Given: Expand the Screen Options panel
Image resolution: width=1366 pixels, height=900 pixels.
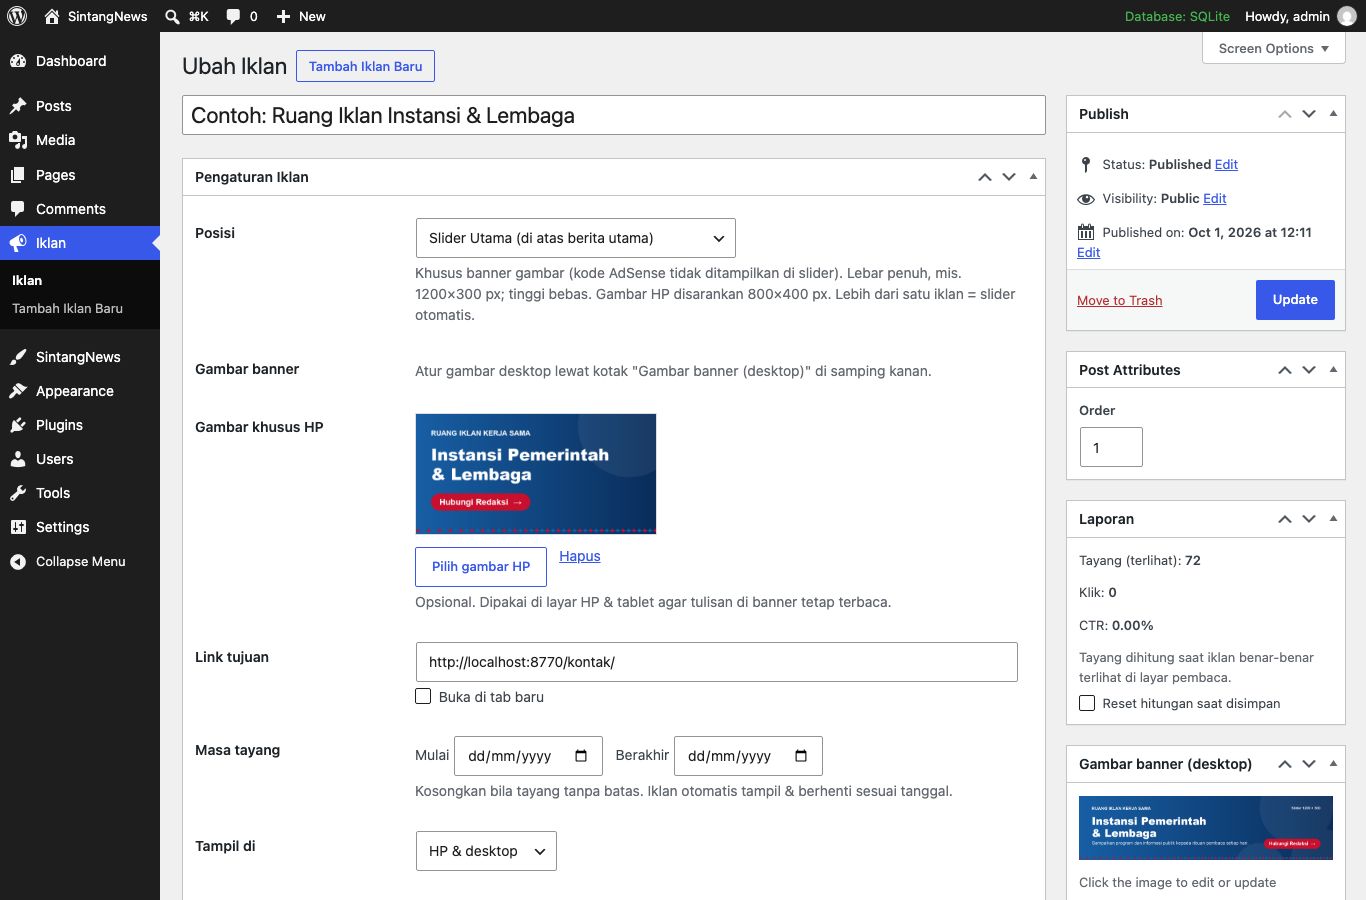Looking at the screenshot, I should coord(1273,48).
